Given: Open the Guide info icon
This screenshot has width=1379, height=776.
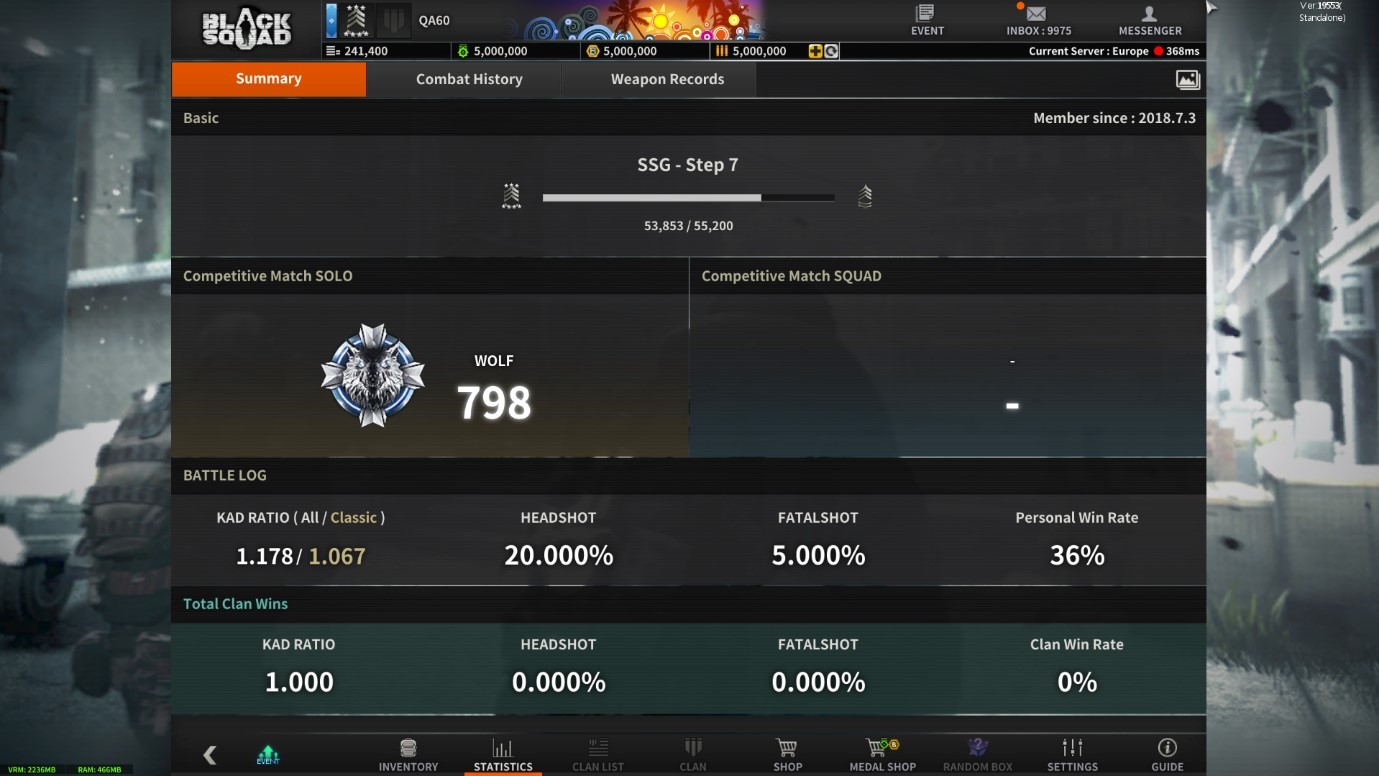Looking at the screenshot, I should (1167, 748).
